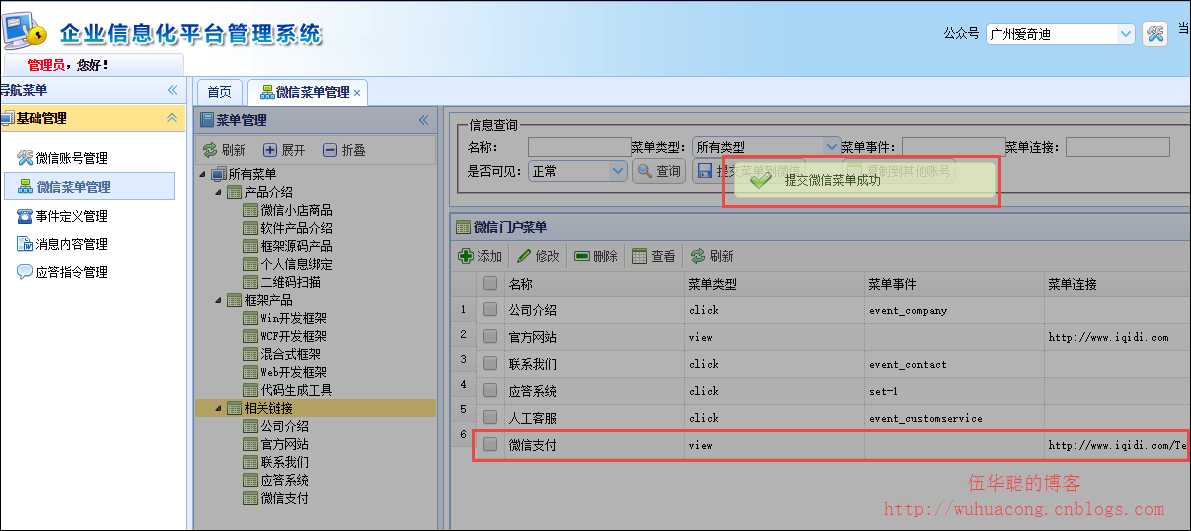Image resolution: width=1191 pixels, height=531 pixels.
Task: Collapse the 导航菜单 sidebar panel
Action: point(172,90)
